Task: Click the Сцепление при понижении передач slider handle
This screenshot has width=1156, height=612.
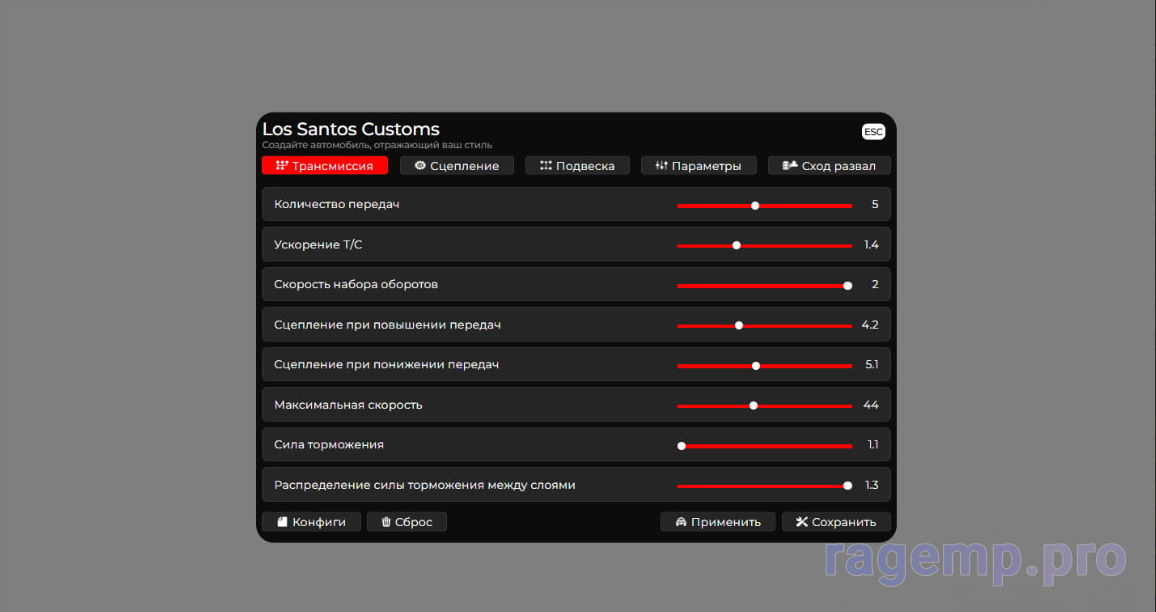Action: click(x=756, y=366)
